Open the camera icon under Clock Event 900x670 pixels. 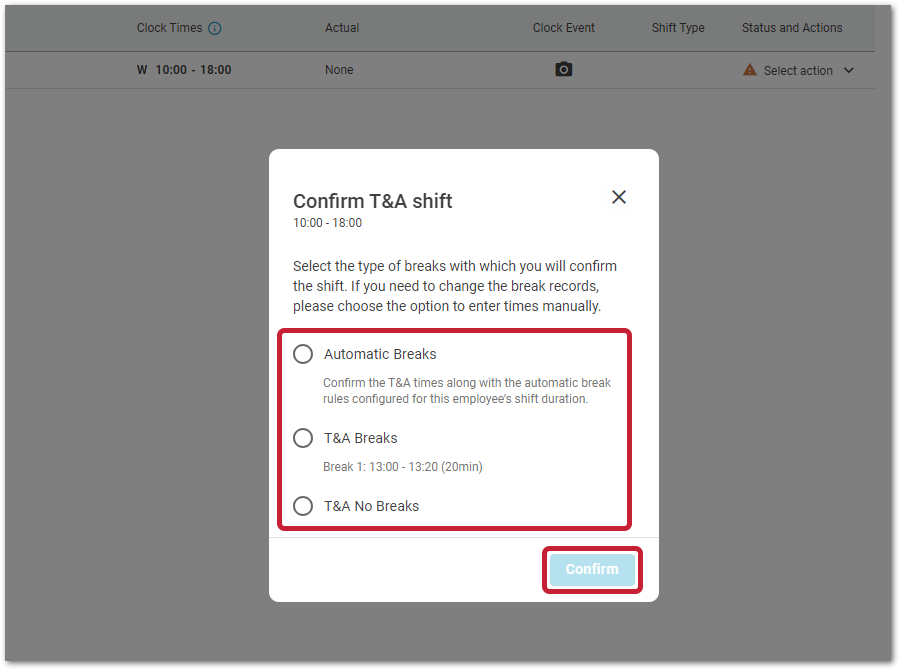click(x=564, y=70)
